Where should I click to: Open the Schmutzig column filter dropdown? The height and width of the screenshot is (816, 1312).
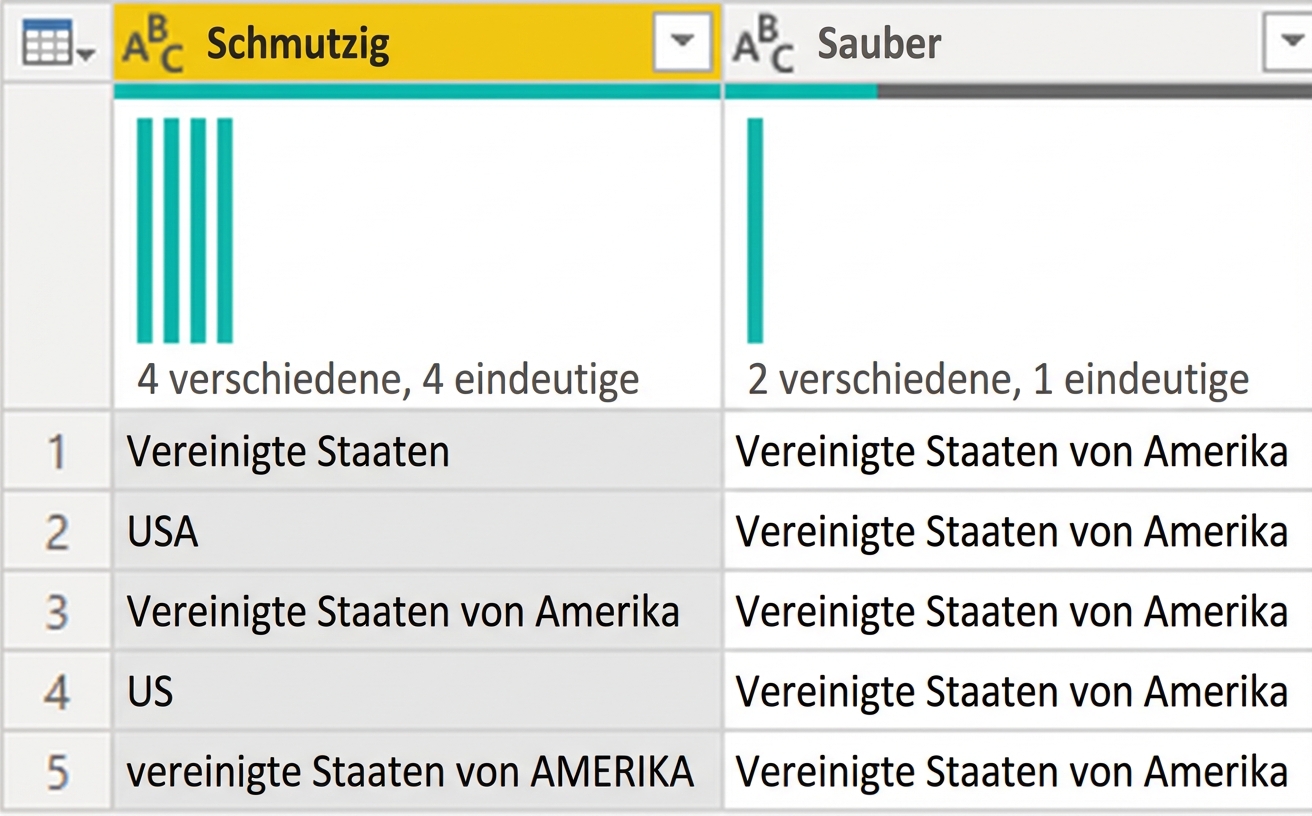point(684,42)
